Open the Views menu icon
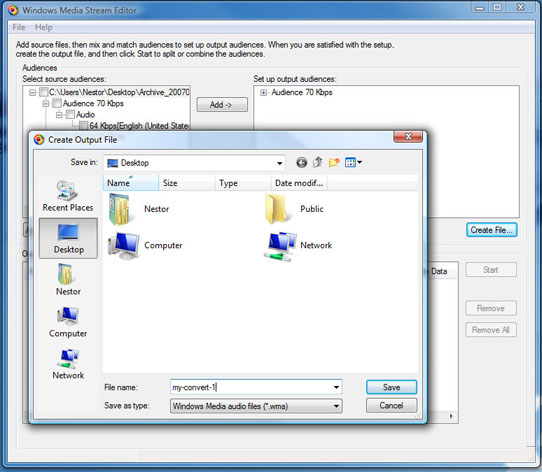Image resolution: width=542 pixels, height=472 pixels. (x=350, y=162)
